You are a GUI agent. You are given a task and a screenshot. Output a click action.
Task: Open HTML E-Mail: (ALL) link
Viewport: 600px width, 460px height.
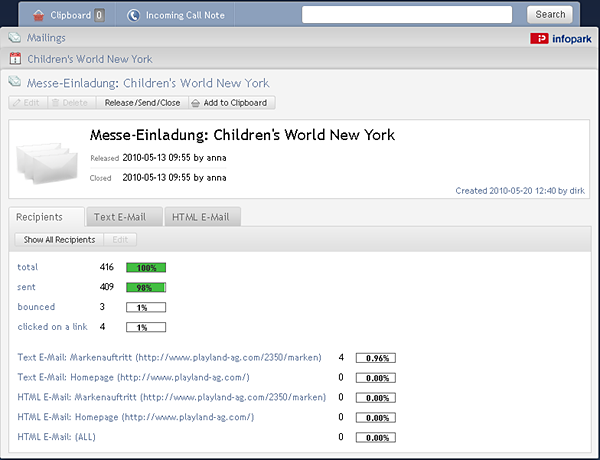coord(57,437)
